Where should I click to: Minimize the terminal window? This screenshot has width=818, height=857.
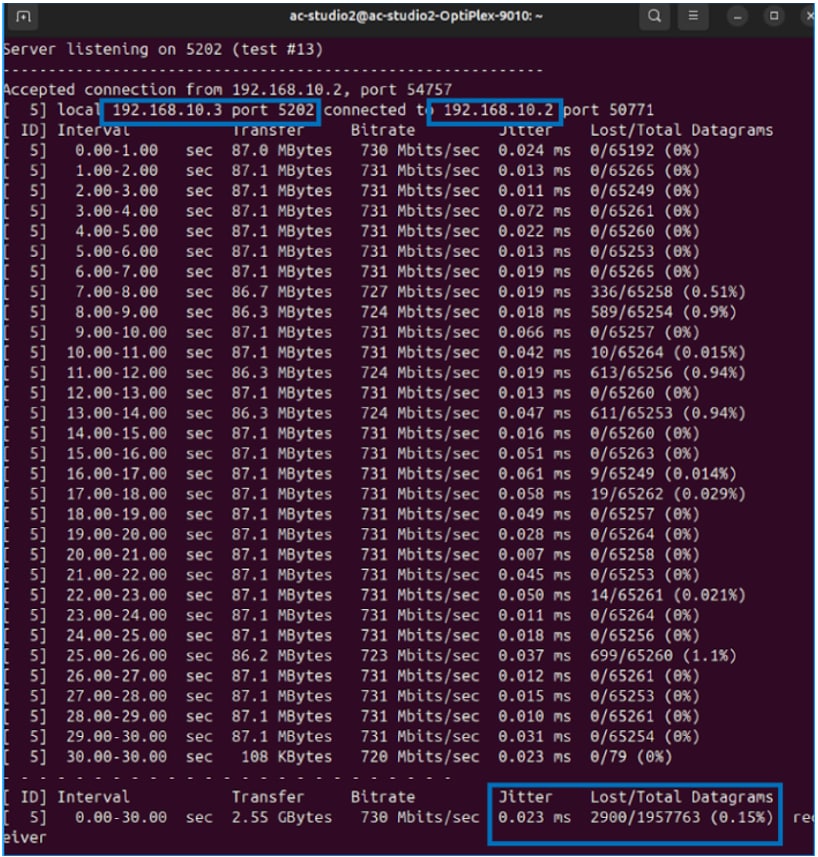[x=739, y=17]
